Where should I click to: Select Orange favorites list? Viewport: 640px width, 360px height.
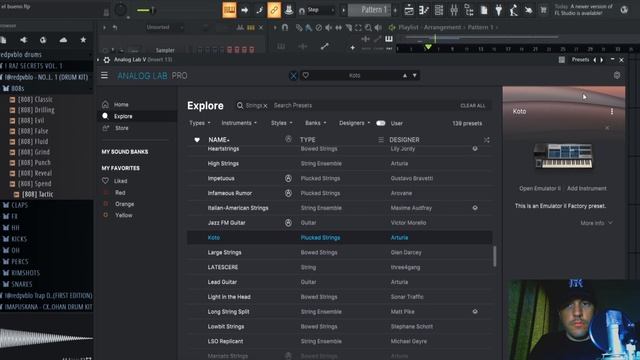124,204
